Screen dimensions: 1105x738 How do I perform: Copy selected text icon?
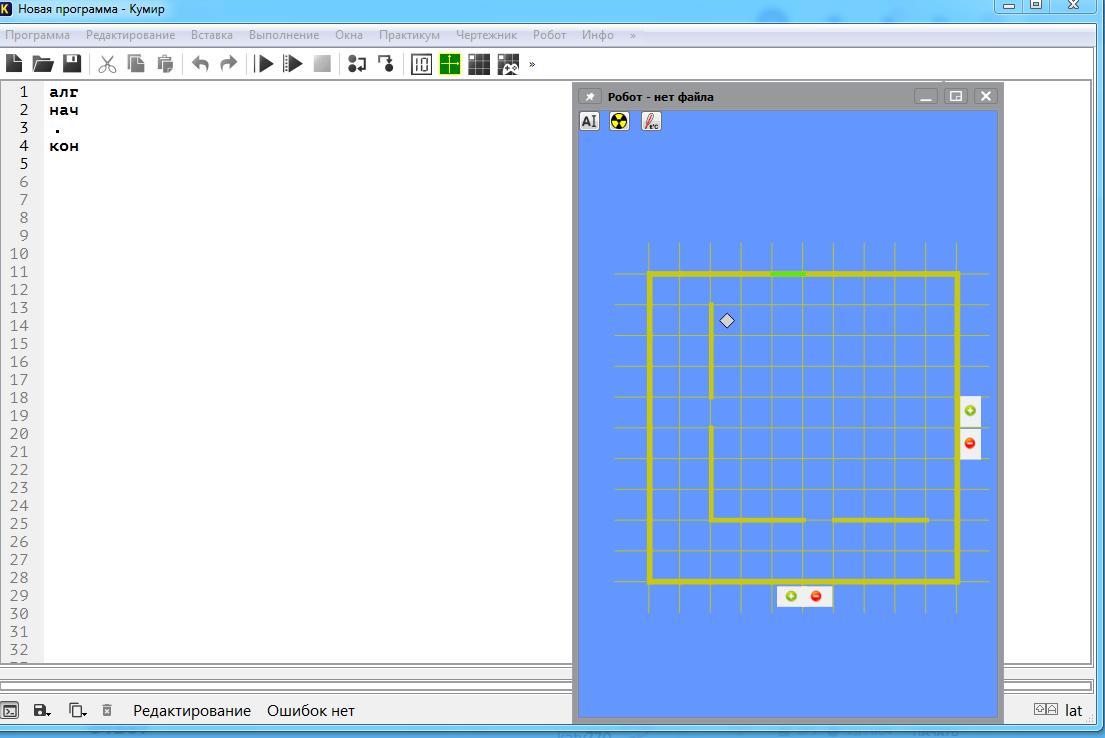[136, 64]
